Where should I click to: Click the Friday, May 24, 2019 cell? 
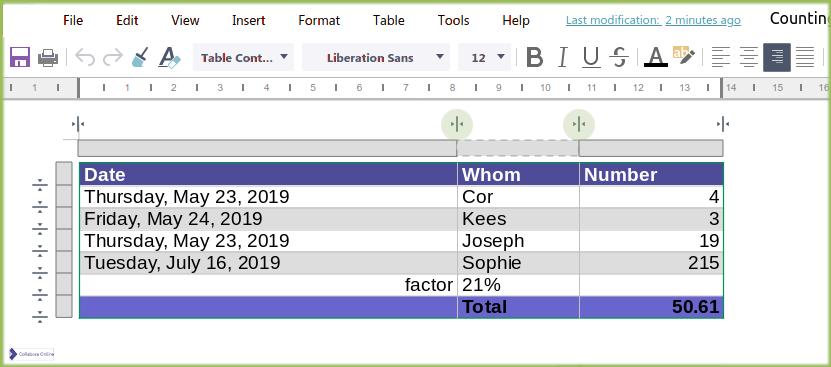[x=268, y=219]
